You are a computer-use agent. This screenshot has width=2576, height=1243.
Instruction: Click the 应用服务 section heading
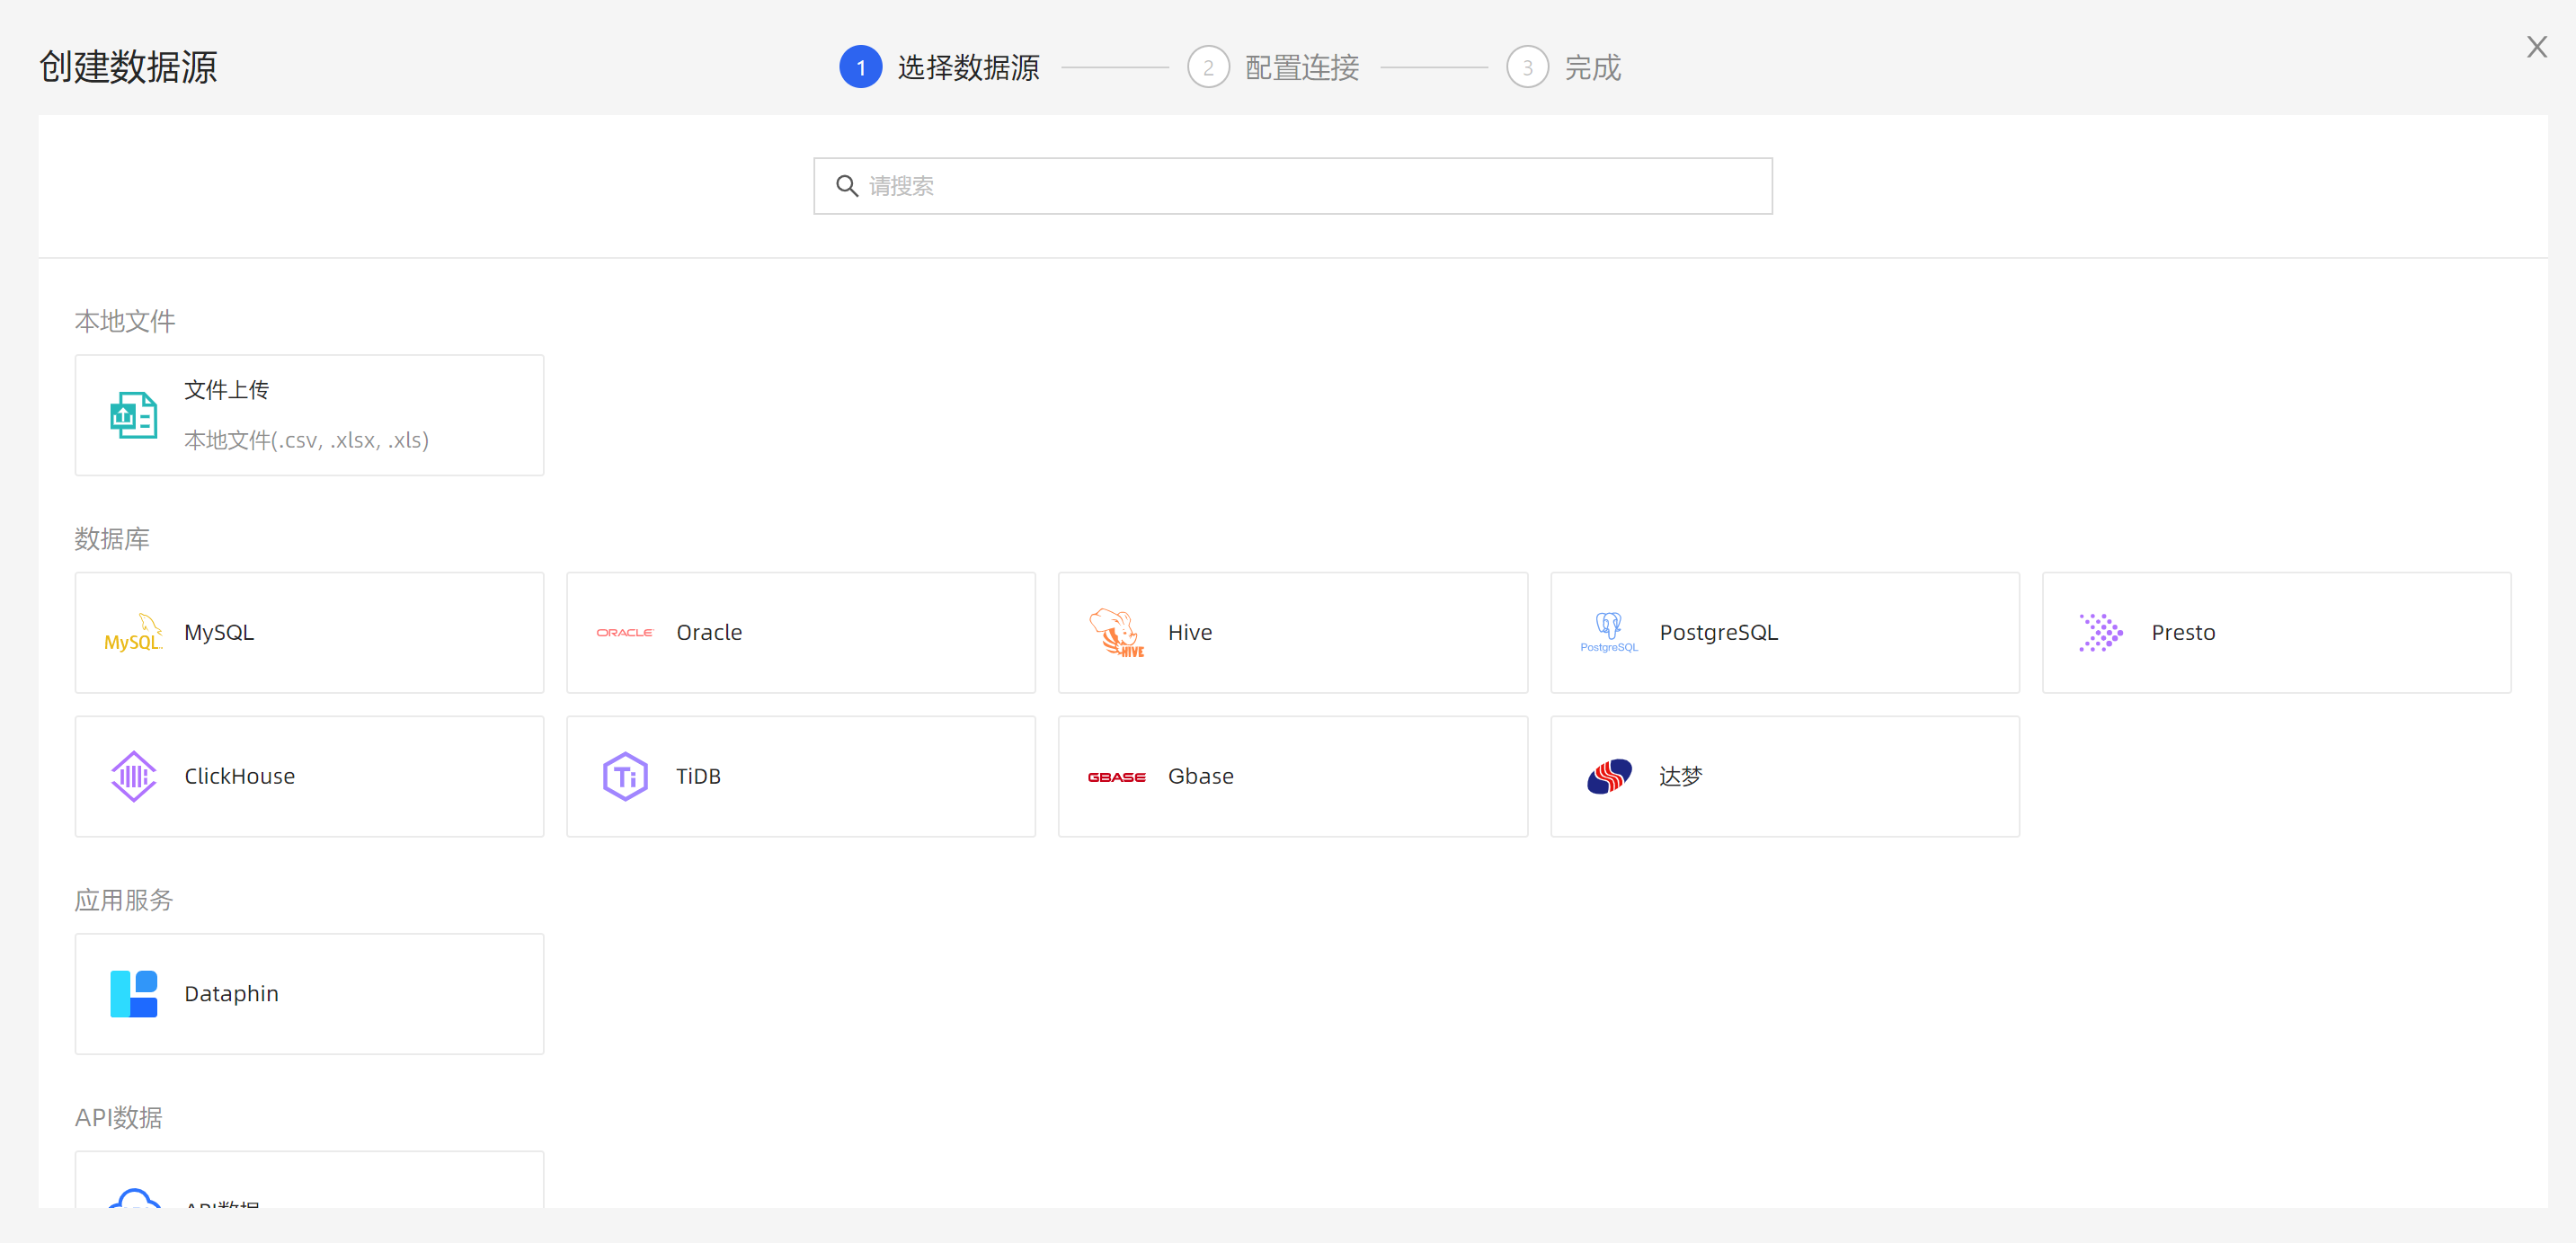pos(124,900)
